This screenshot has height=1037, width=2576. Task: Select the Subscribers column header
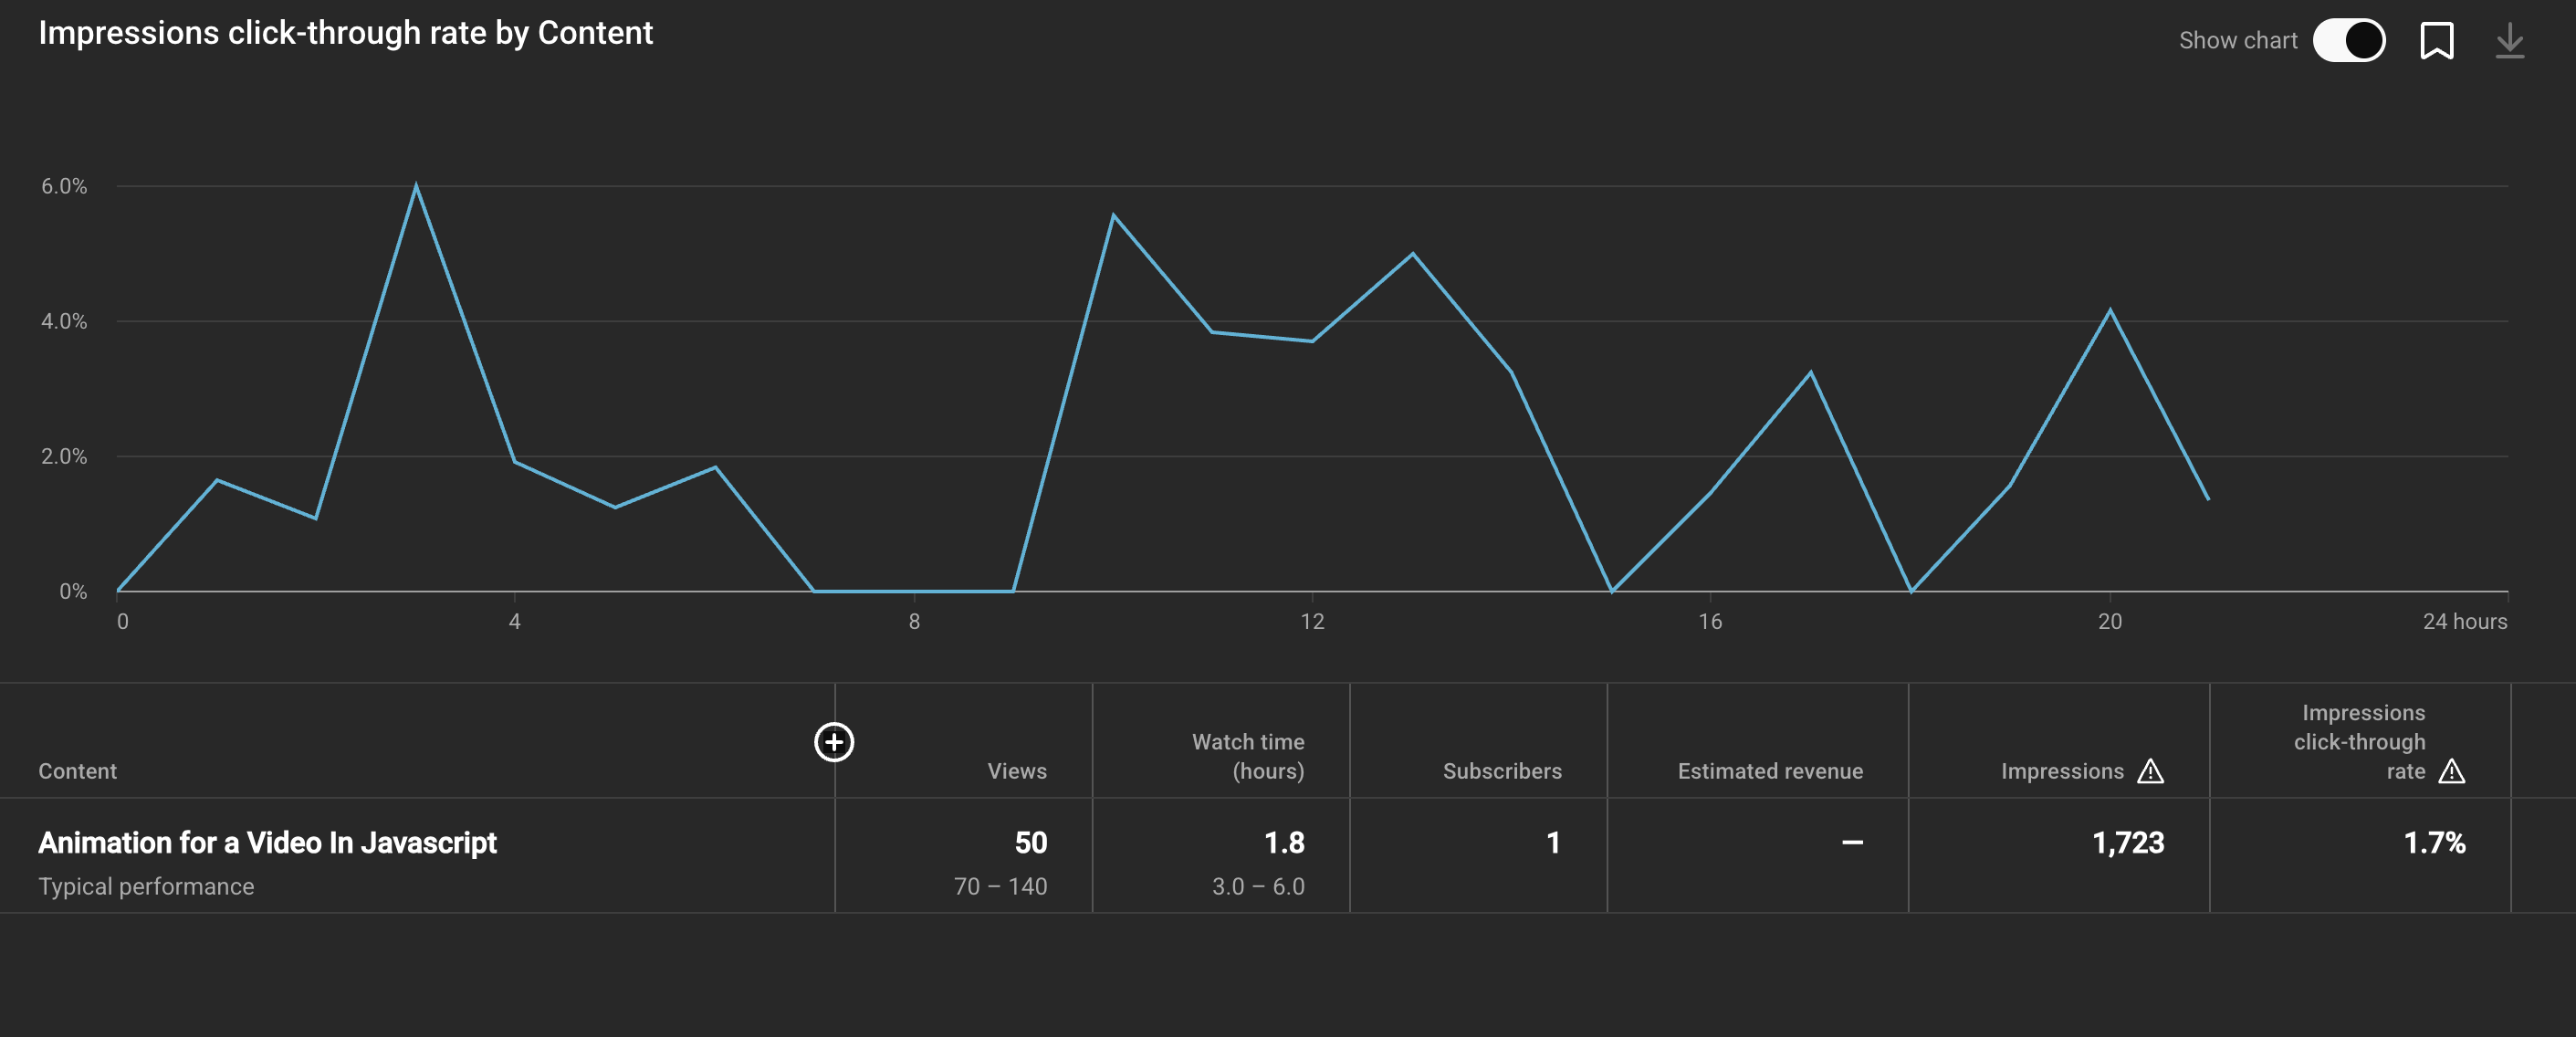1501,771
